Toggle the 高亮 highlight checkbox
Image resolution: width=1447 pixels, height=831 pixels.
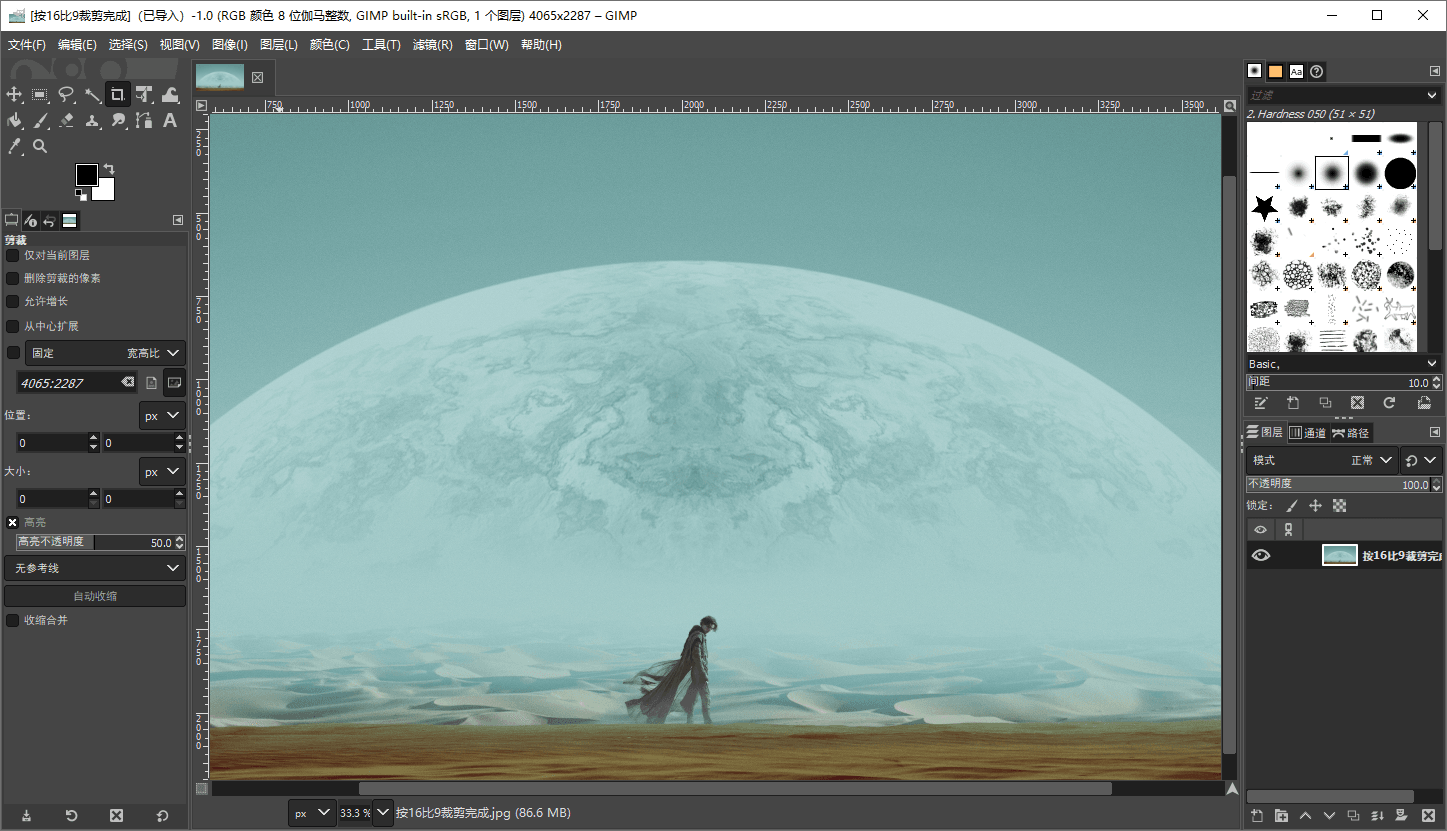pyautogui.click(x=13, y=522)
